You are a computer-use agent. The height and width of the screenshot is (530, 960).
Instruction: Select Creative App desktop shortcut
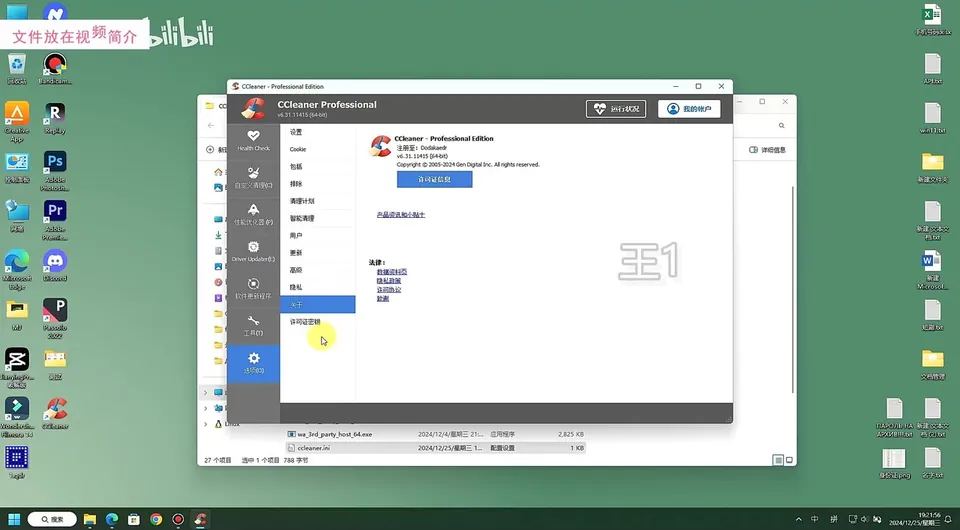click(x=17, y=122)
